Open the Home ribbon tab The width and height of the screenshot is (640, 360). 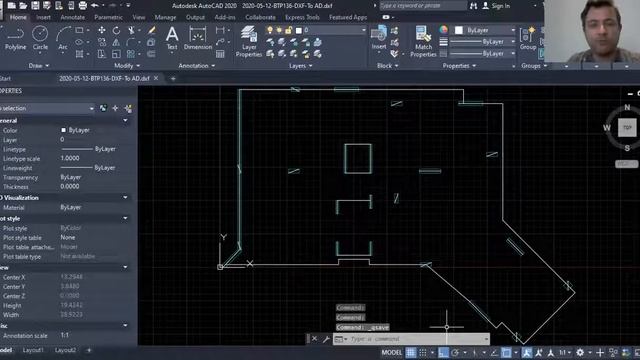coord(18,17)
